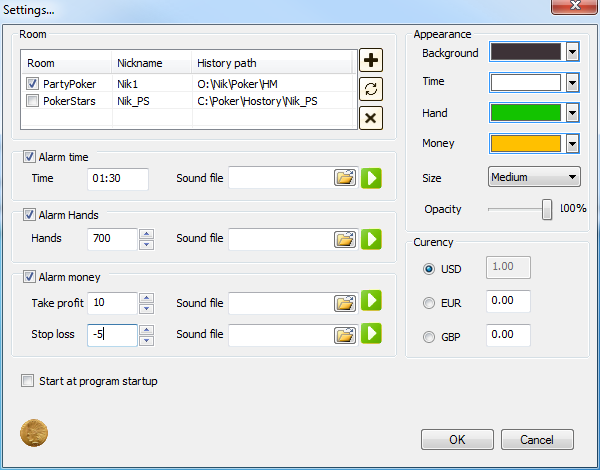This screenshot has width=600, height=470.
Task: Click the delete room X icon
Action: click(371, 117)
